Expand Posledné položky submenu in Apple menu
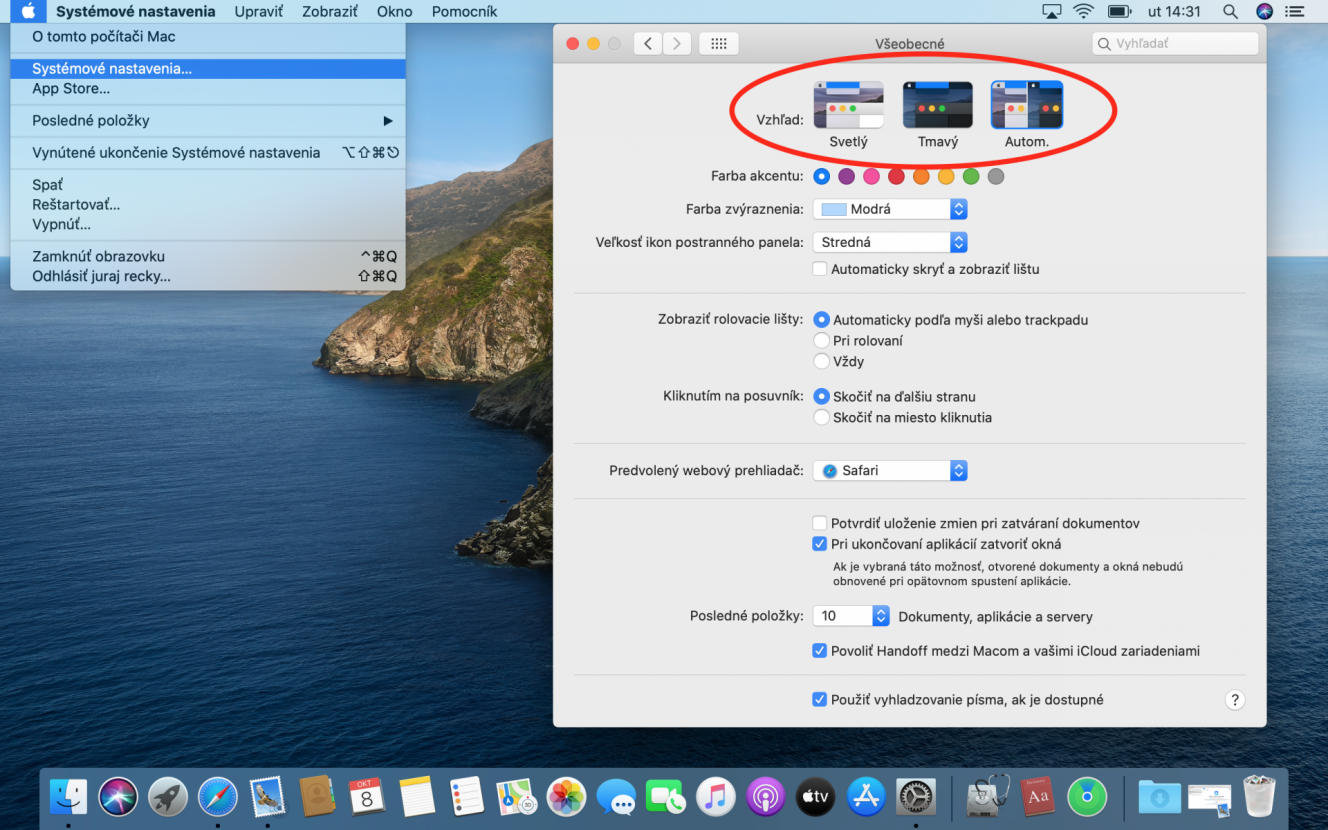This screenshot has height=830, width=1328. (208, 120)
